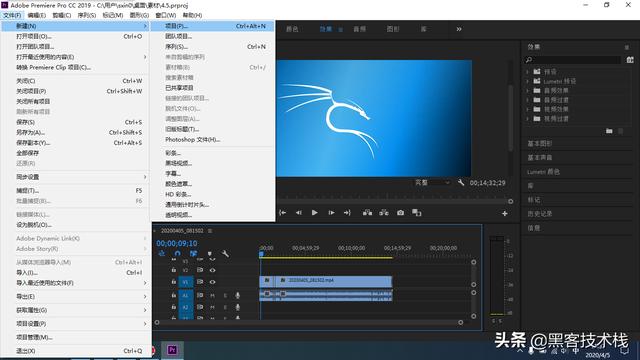Open 同步设置 submenu
This screenshot has height=360, width=640.
tap(76, 177)
